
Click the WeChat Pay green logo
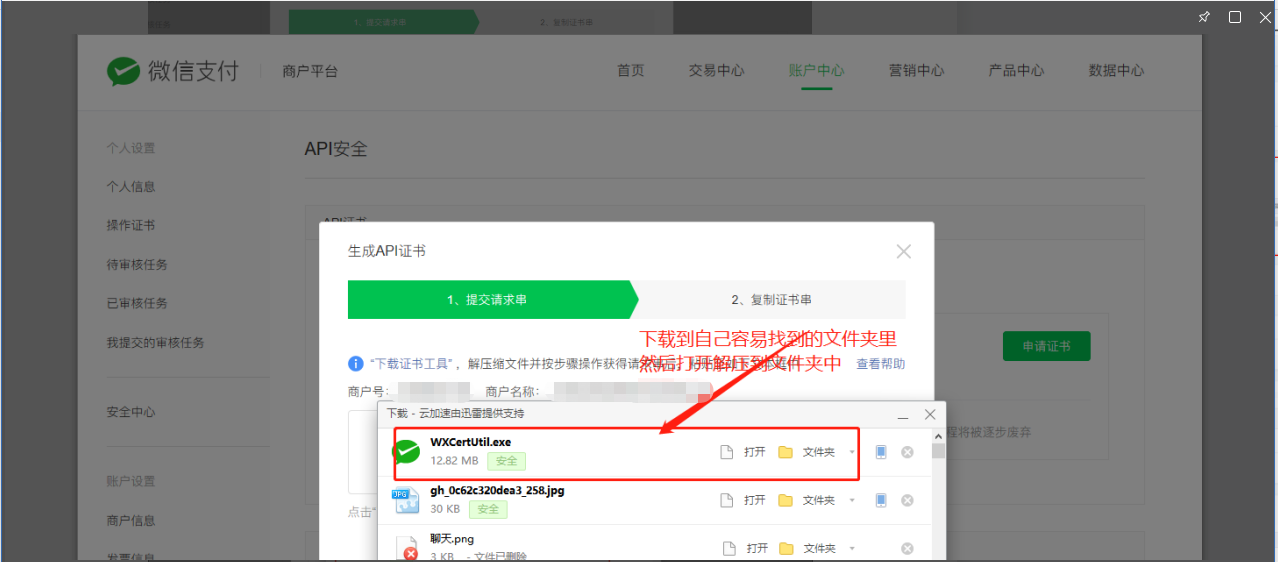(x=123, y=71)
